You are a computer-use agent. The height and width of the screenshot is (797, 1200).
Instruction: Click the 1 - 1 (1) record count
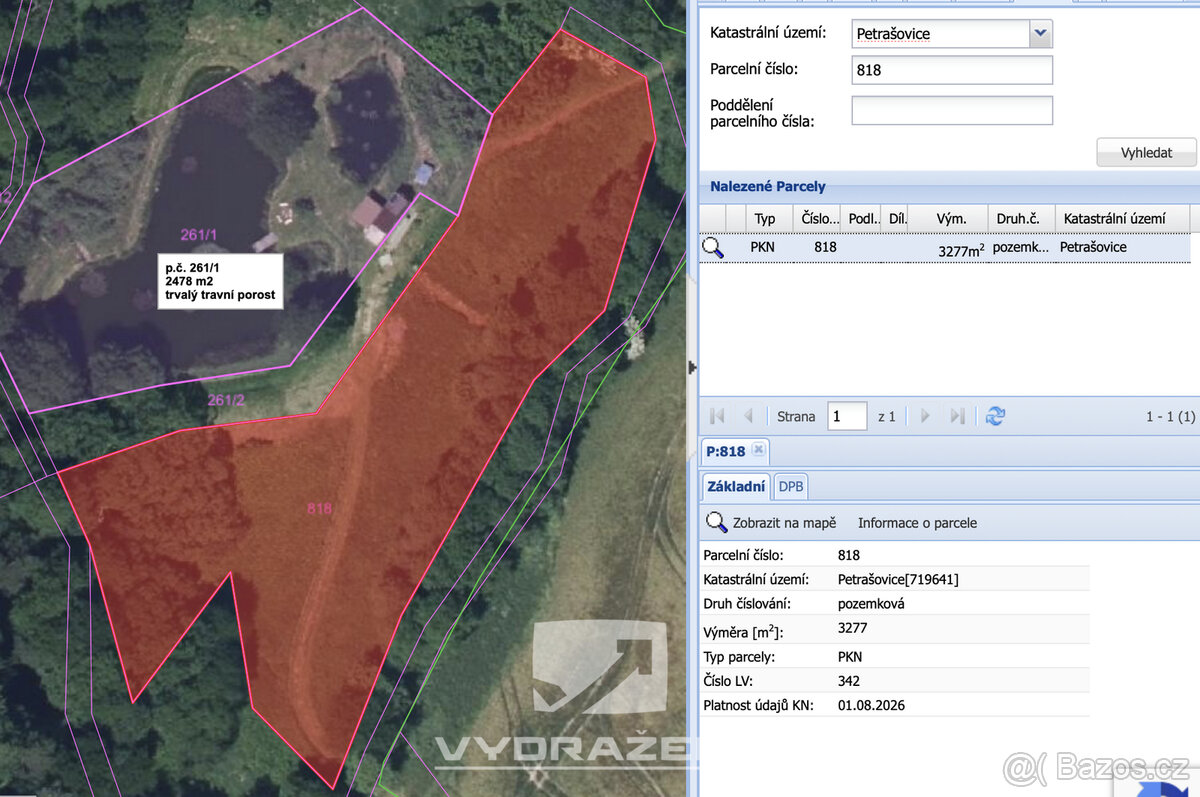(x=1170, y=416)
